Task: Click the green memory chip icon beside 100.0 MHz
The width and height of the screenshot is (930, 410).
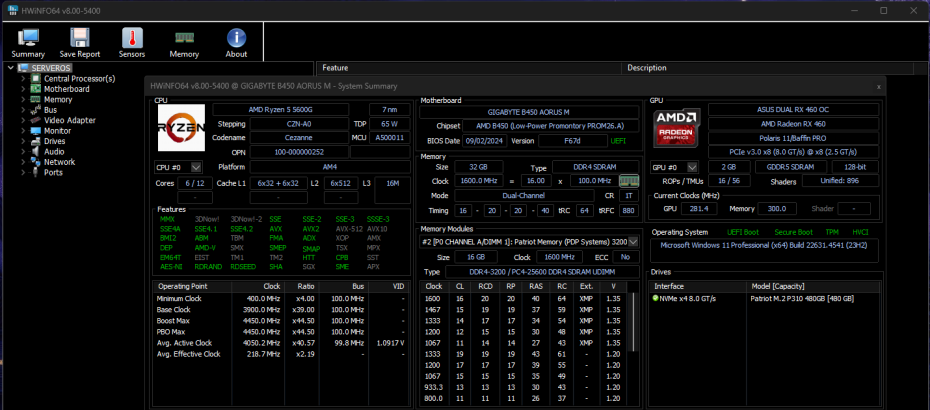Action: point(629,181)
